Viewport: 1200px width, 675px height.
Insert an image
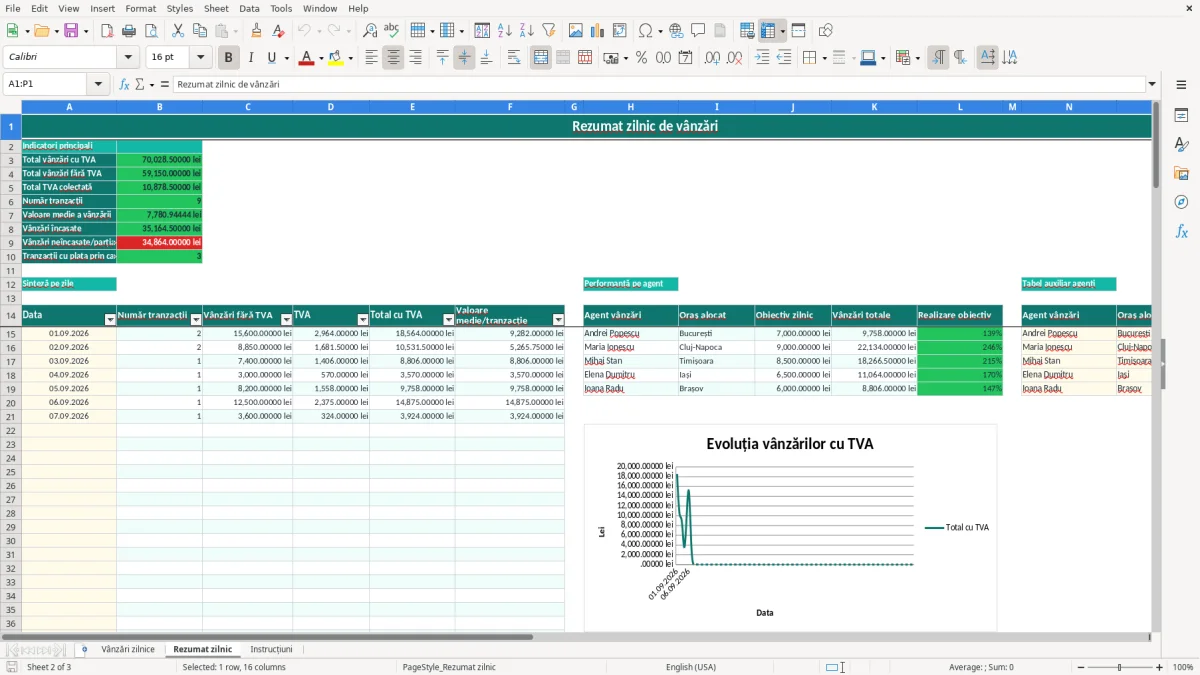coord(575,31)
